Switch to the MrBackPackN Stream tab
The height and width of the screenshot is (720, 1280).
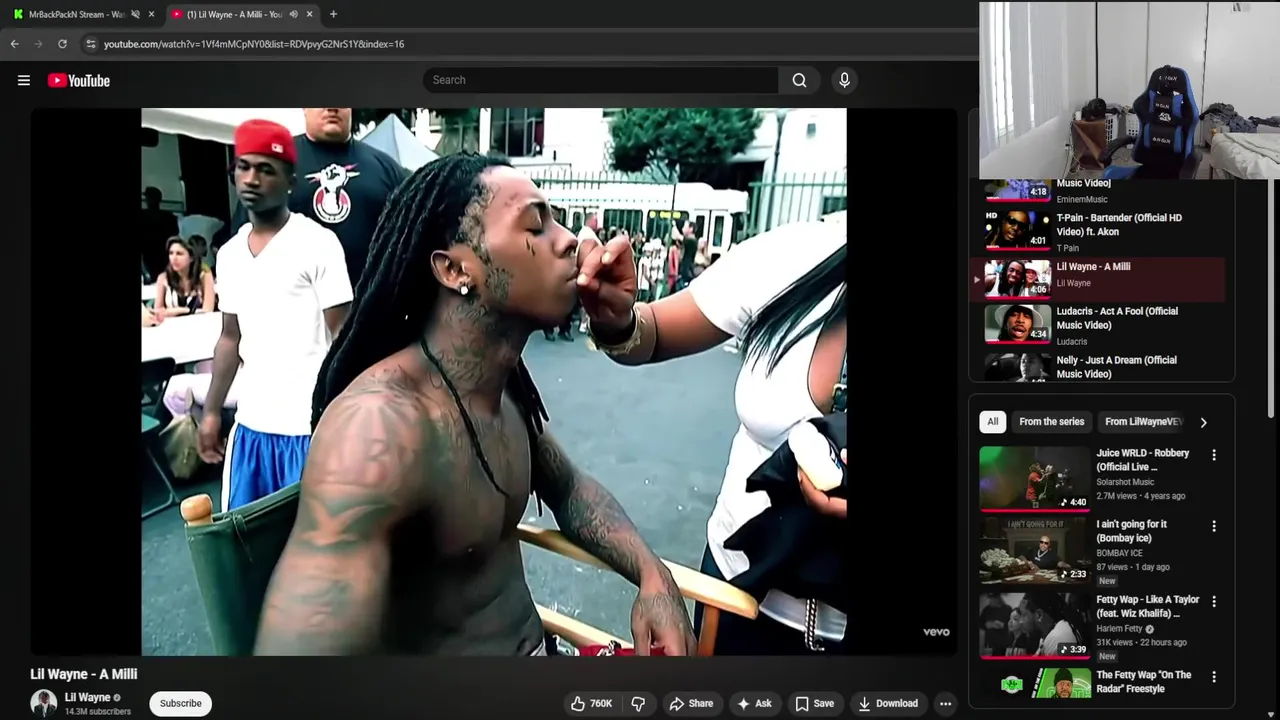click(x=76, y=14)
